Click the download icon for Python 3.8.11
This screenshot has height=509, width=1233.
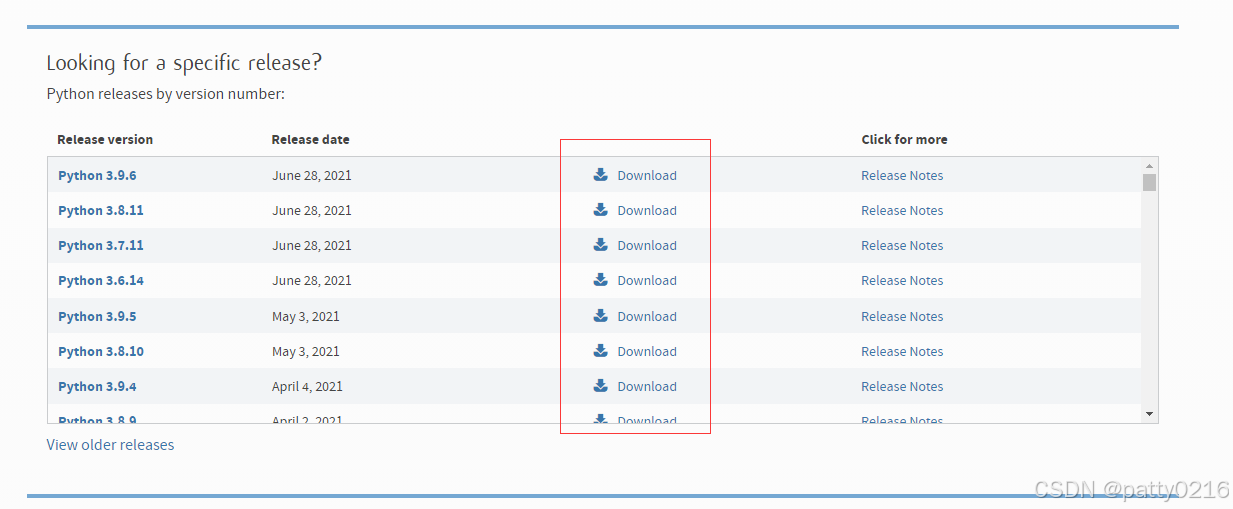pyautogui.click(x=600, y=209)
